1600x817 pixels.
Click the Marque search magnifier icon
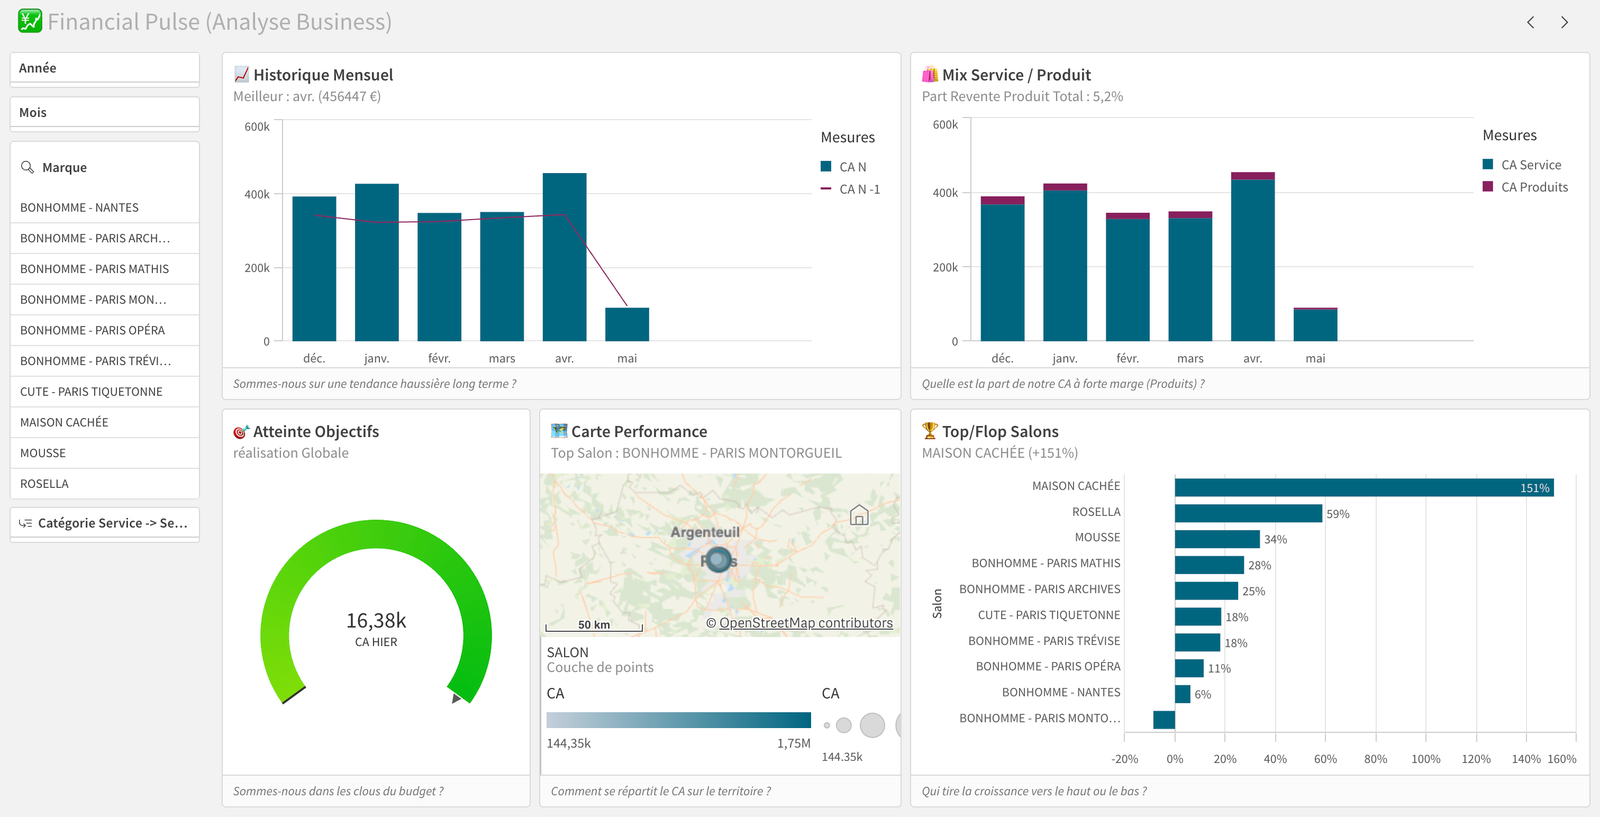click(x=28, y=167)
